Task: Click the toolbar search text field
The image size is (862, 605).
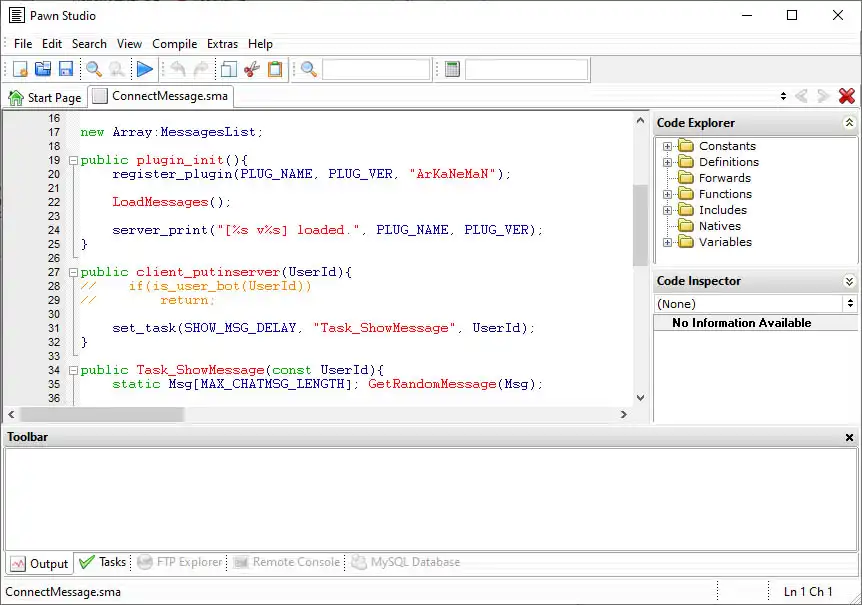Action: point(376,69)
